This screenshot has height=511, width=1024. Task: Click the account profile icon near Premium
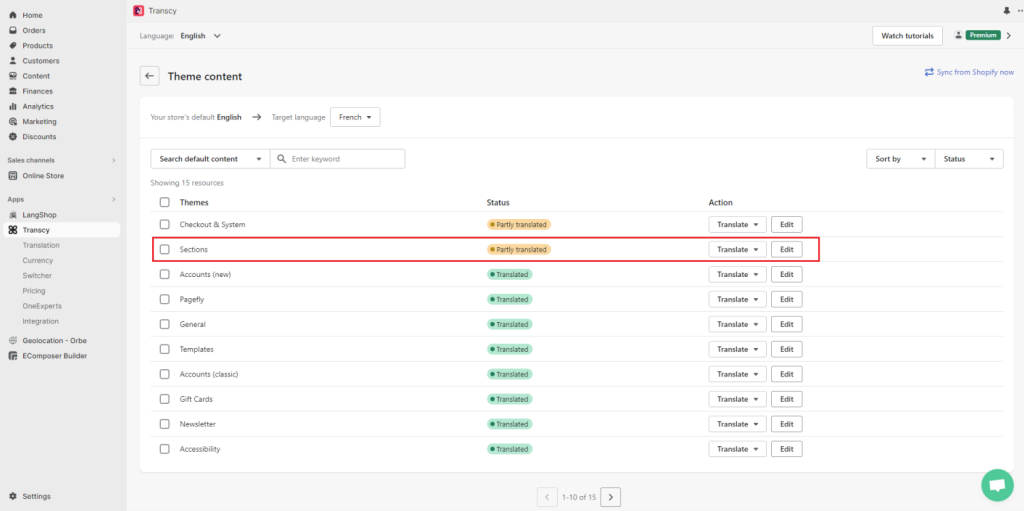(959, 35)
